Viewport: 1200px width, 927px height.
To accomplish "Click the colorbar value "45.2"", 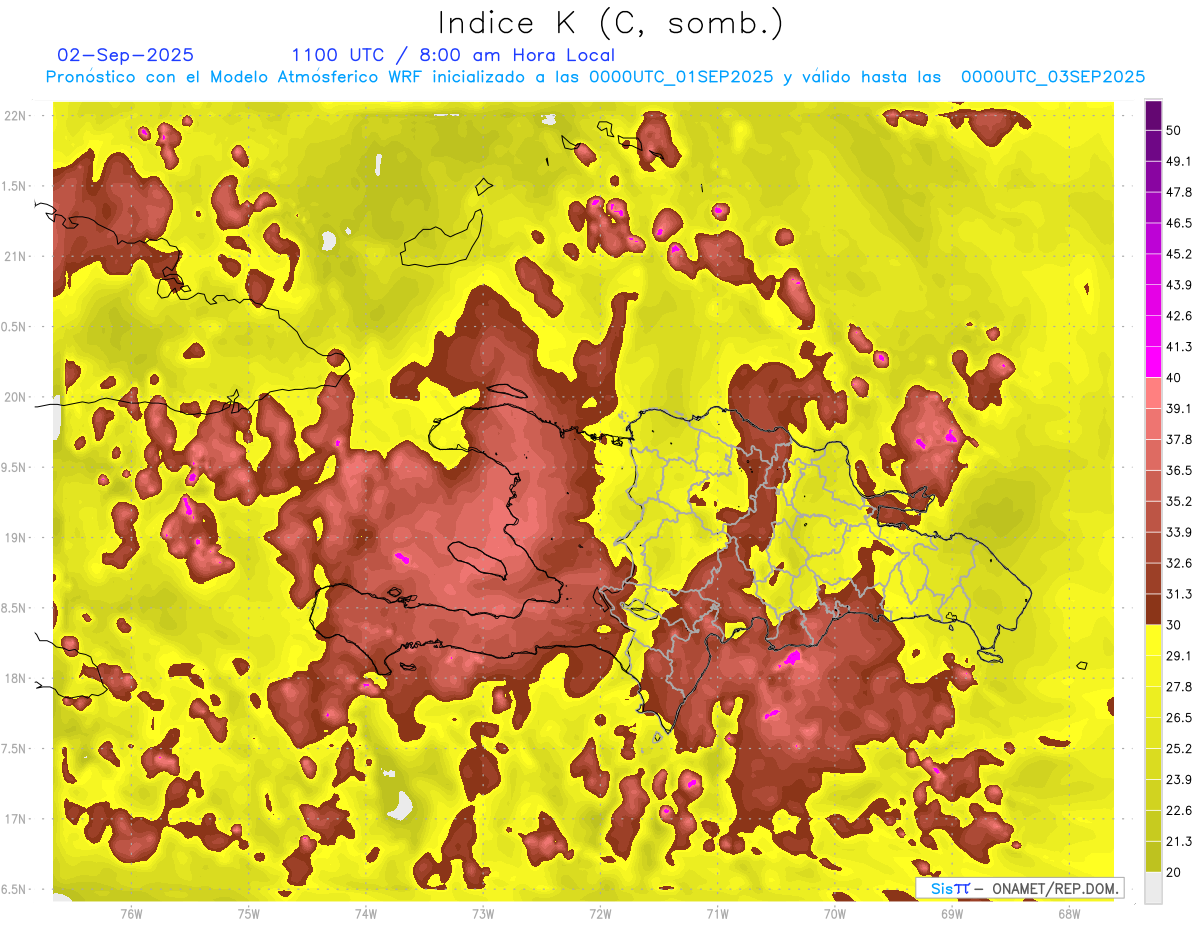I will (1178, 254).
